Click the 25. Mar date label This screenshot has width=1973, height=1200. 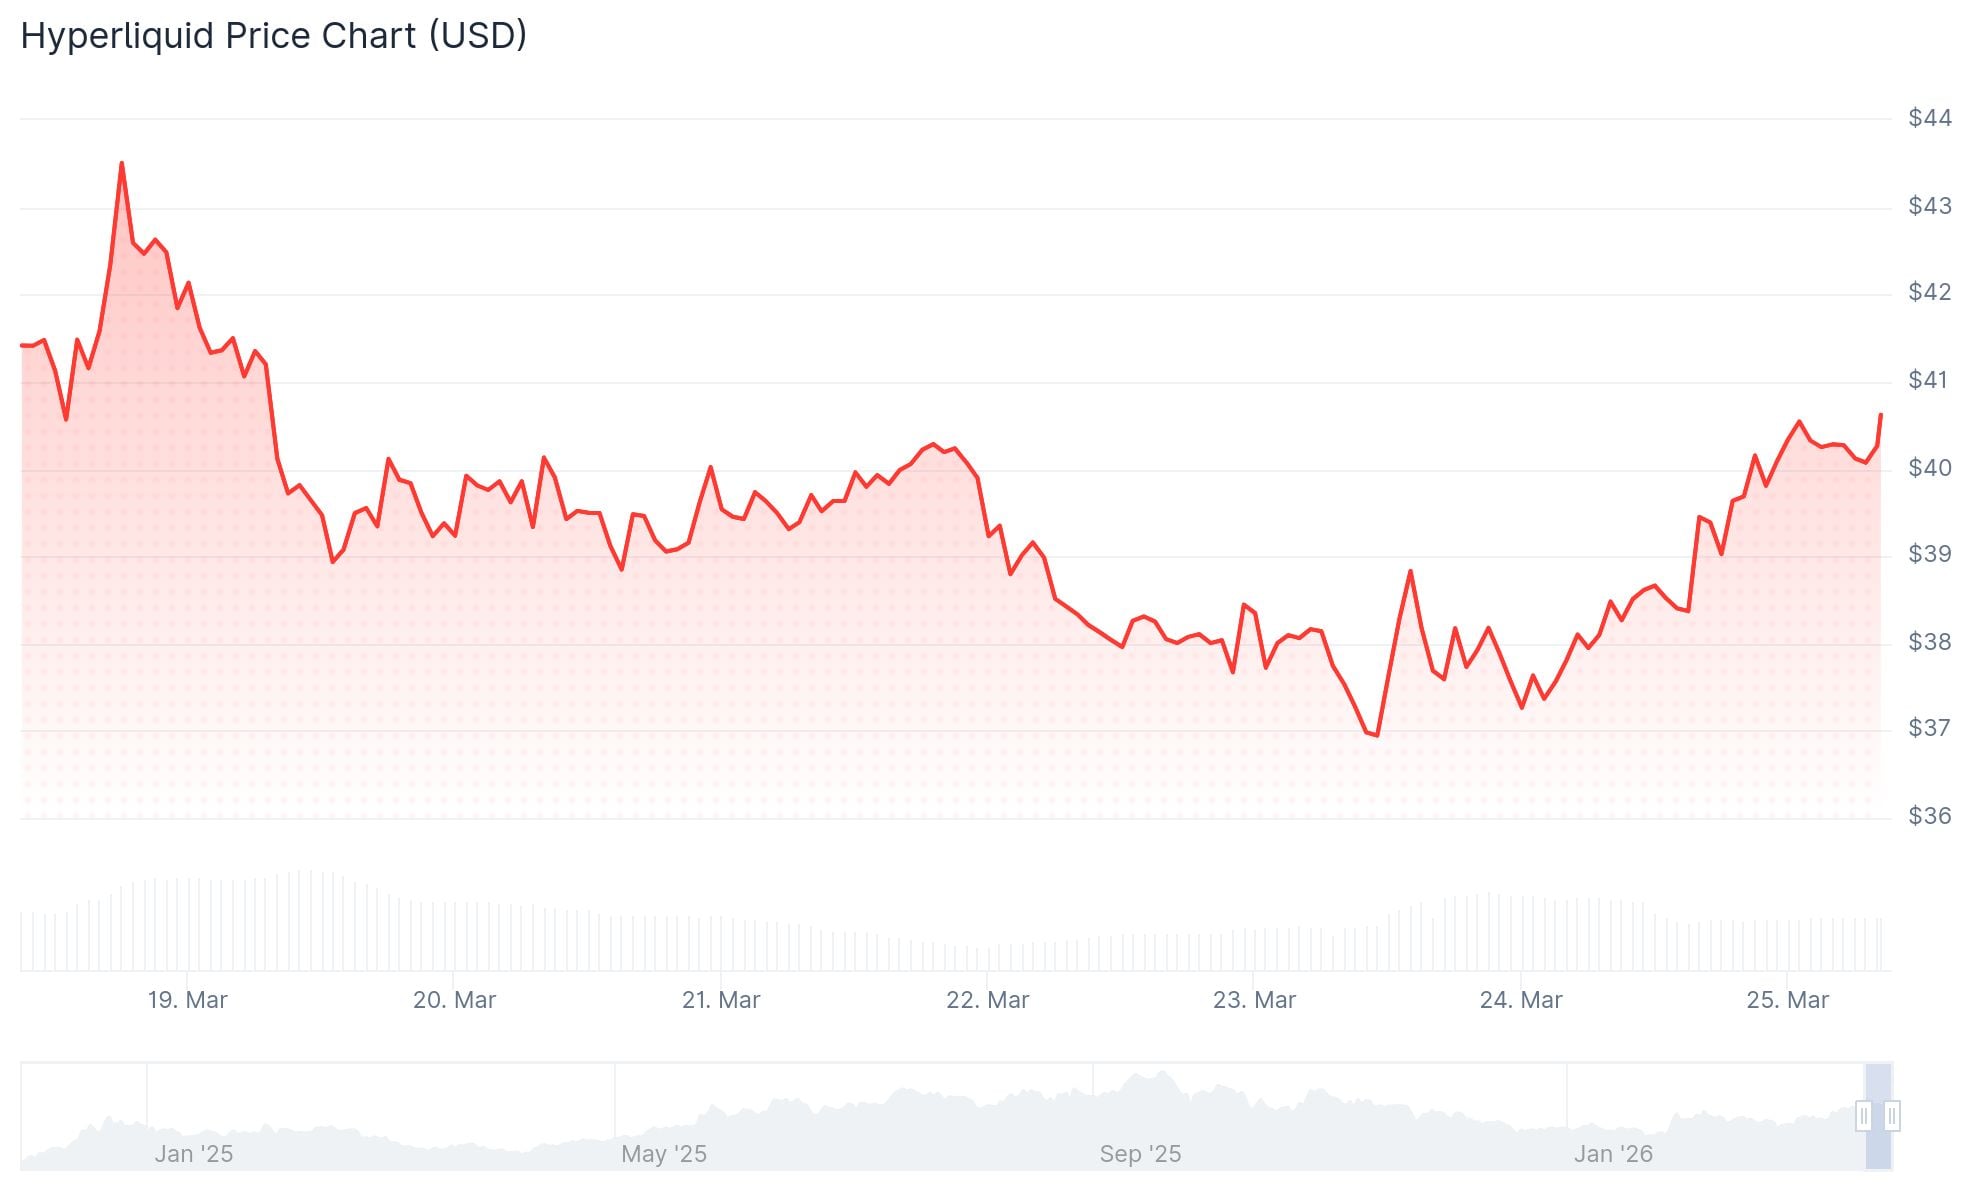[x=1787, y=1000]
